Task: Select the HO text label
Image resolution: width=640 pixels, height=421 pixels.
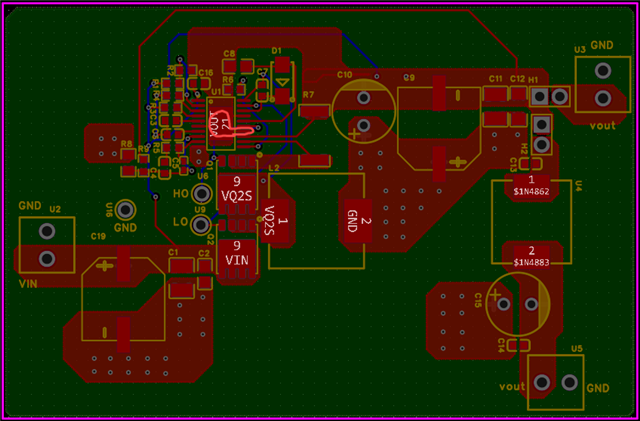Action: (180, 193)
